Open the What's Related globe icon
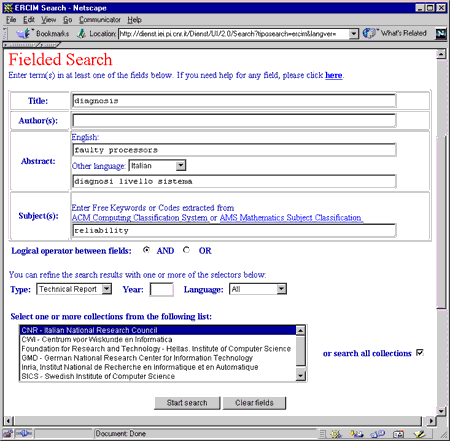The width and height of the screenshot is (450, 441). [369, 33]
